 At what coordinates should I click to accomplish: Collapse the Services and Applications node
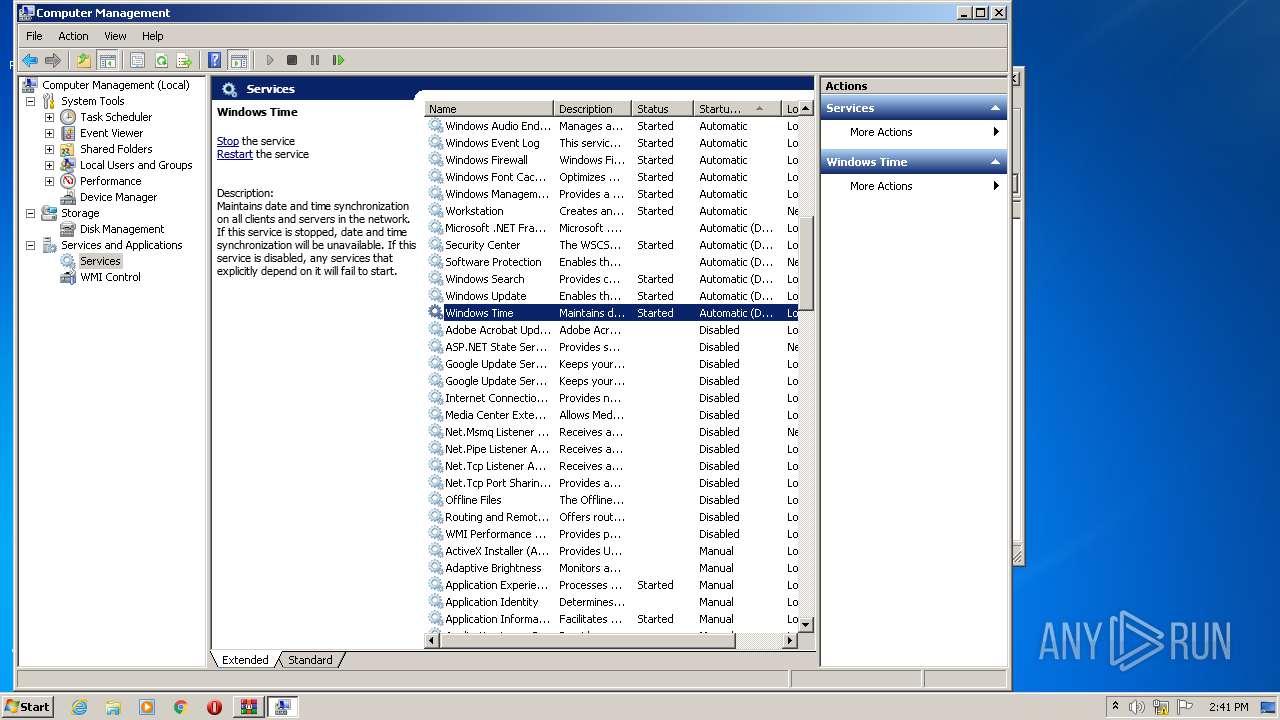pos(30,245)
